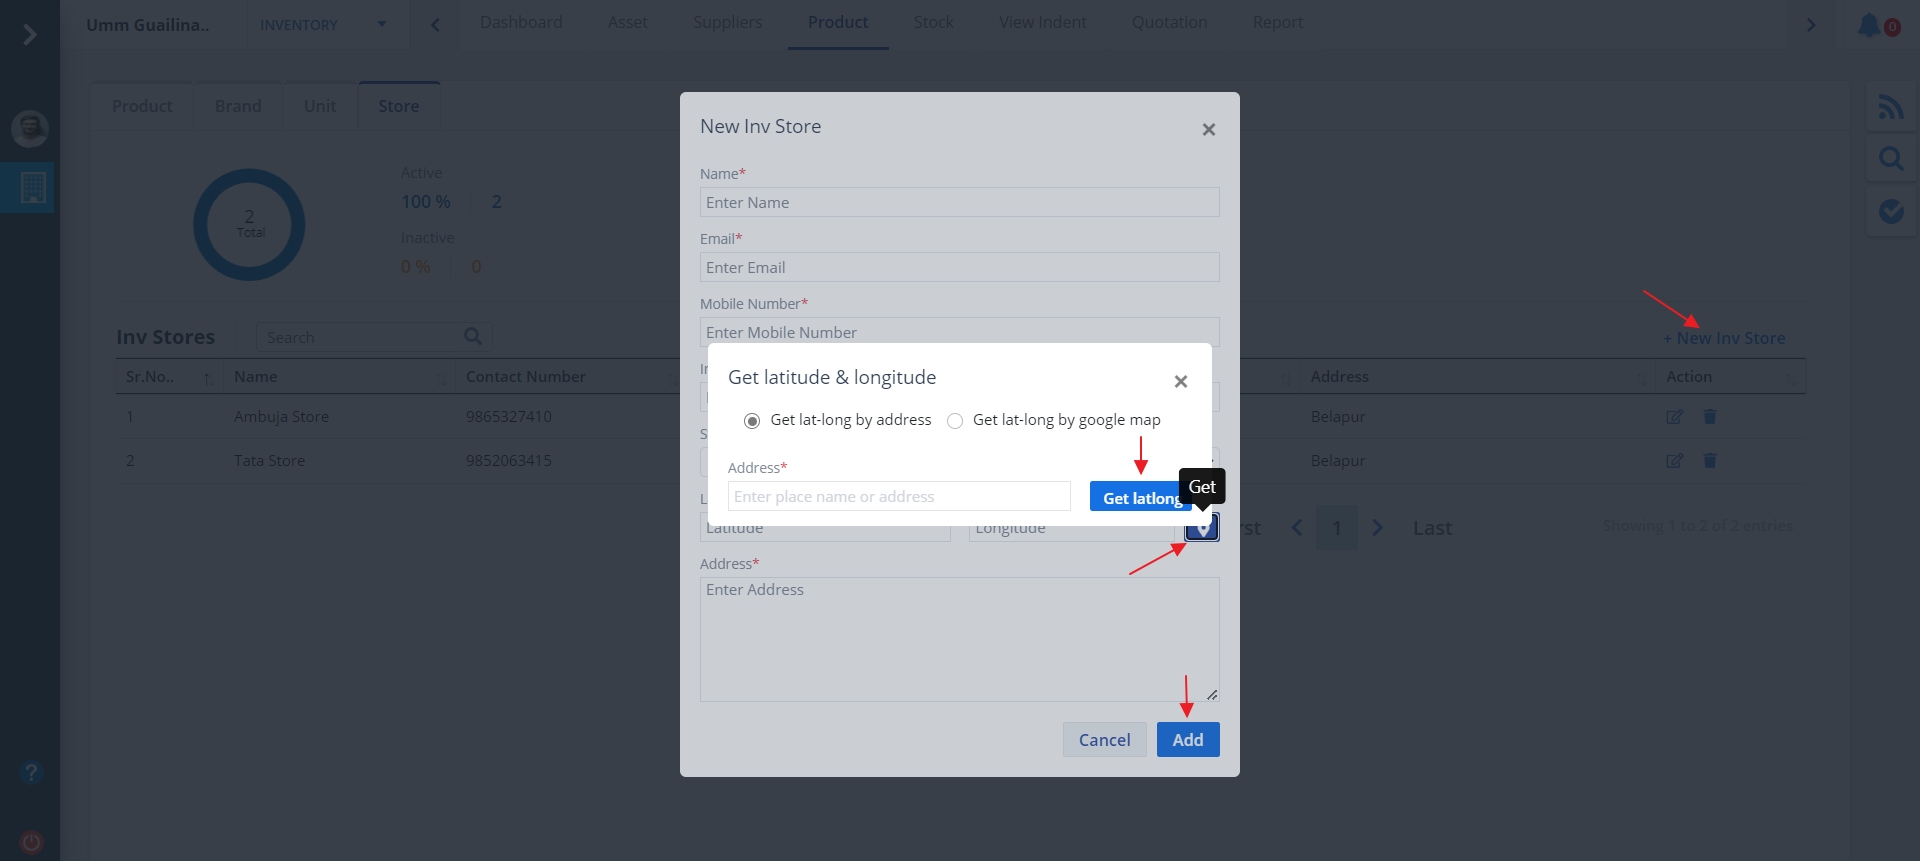Select Get lat-long by google map option

click(955, 421)
